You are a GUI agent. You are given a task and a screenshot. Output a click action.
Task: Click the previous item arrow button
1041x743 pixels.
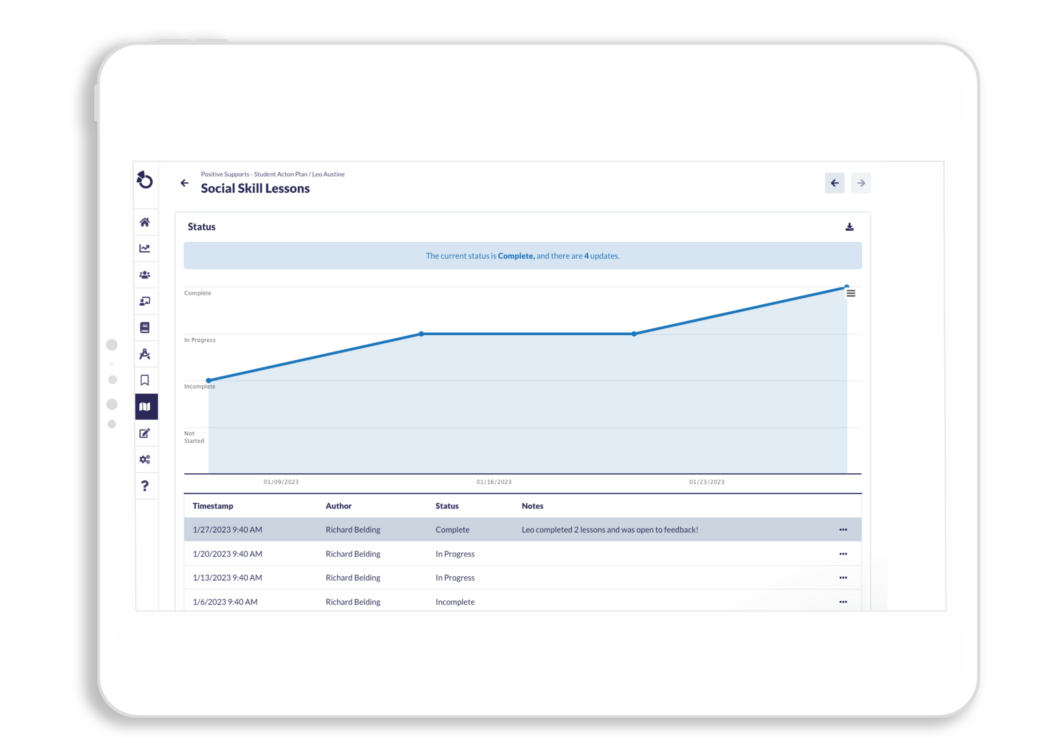point(835,183)
